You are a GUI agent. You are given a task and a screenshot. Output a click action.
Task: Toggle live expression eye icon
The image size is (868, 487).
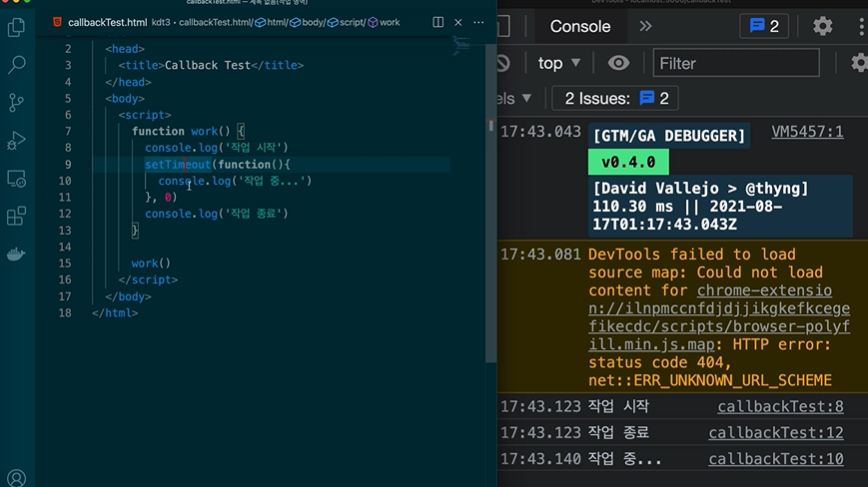click(618, 63)
